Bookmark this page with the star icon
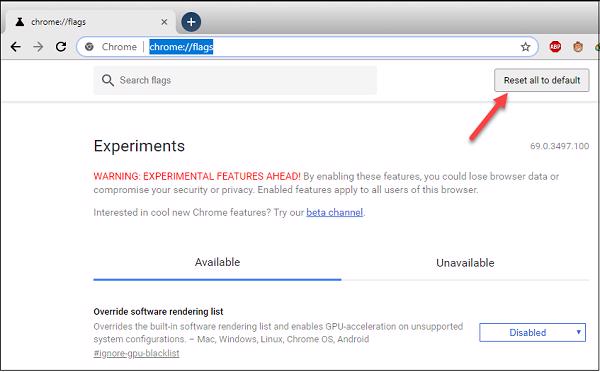This screenshot has height=372, width=600. (x=525, y=47)
